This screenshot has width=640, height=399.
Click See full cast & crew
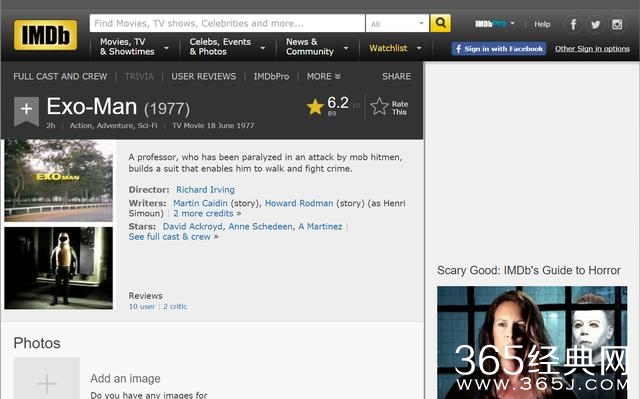click(169, 237)
